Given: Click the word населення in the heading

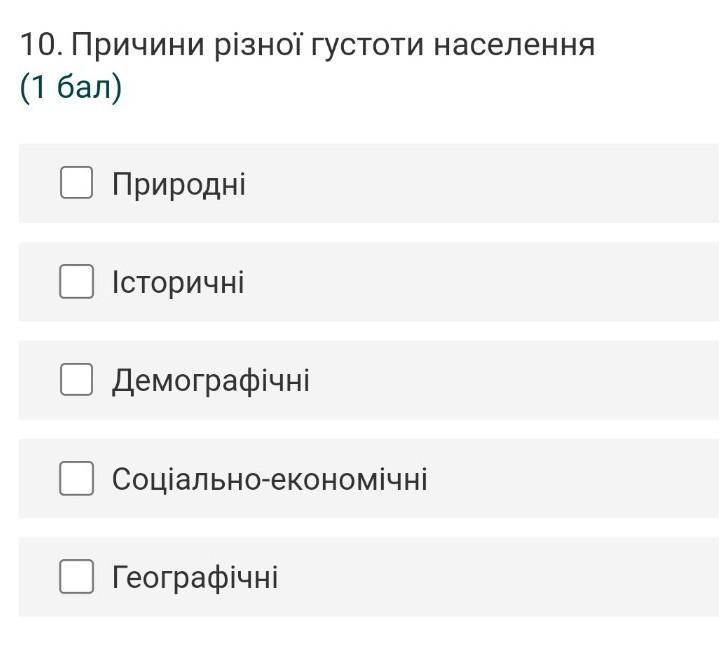Looking at the screenshot, I should [514, 45].
